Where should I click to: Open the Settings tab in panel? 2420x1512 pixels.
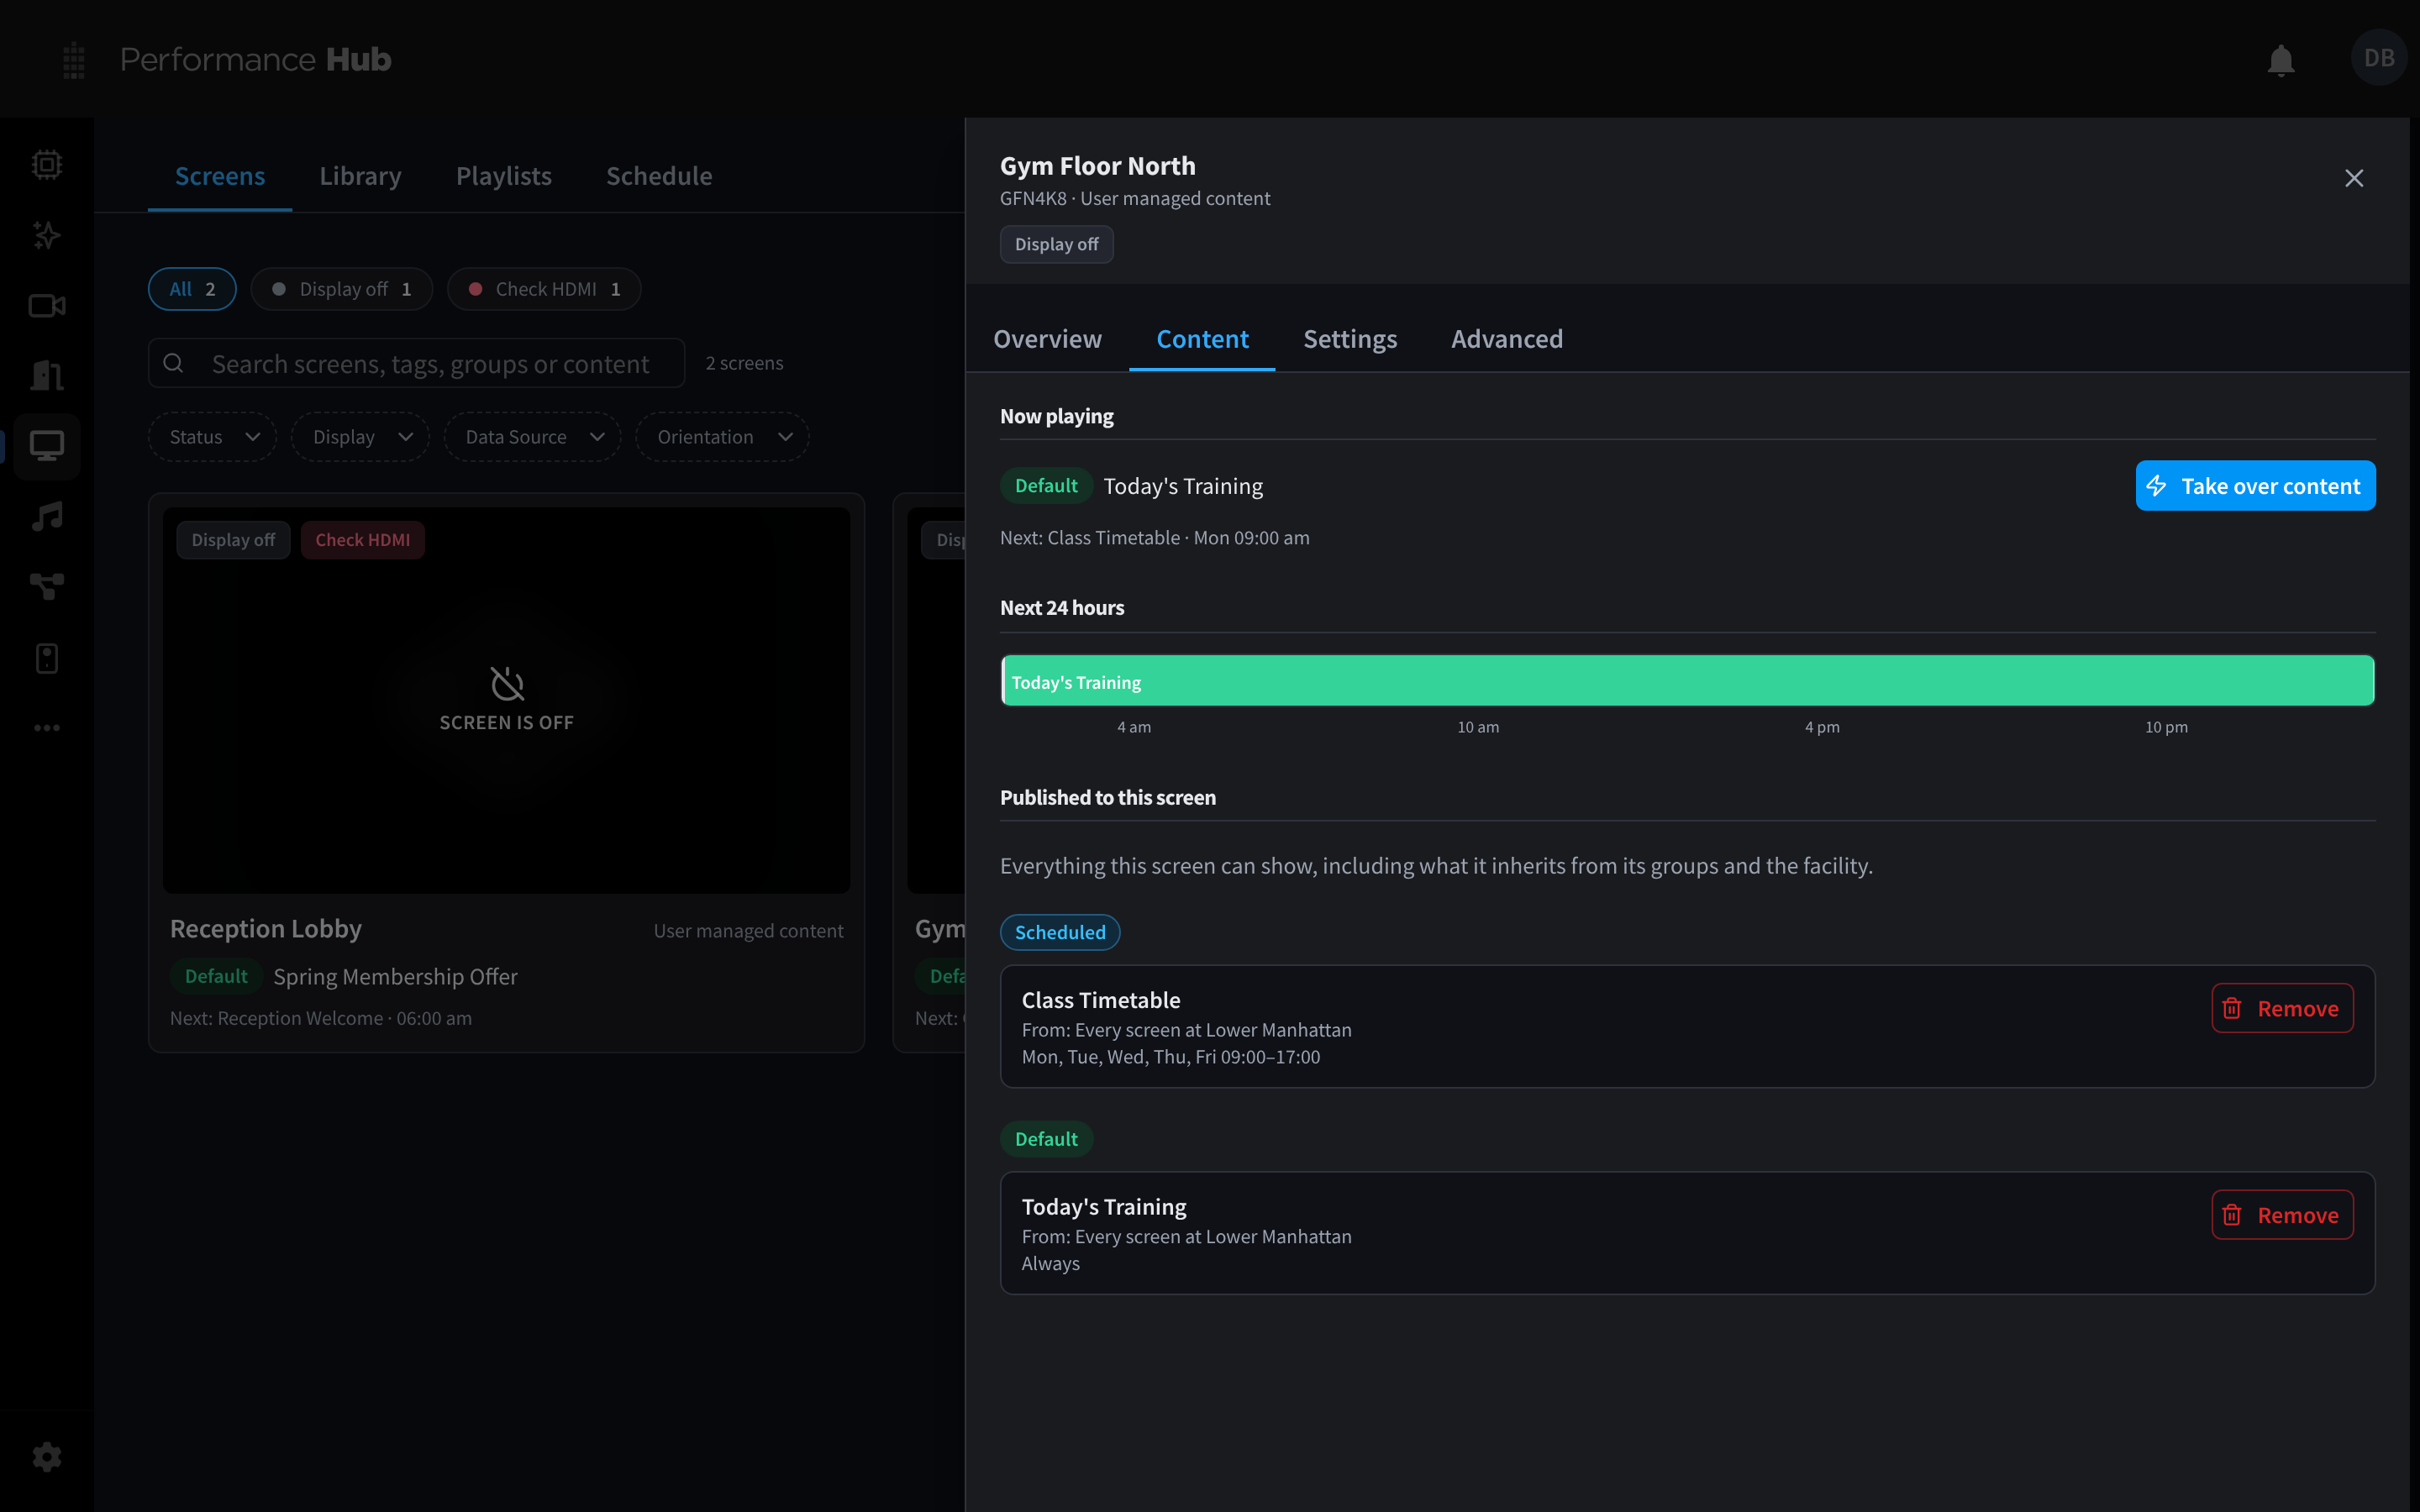pos(1350,339)
